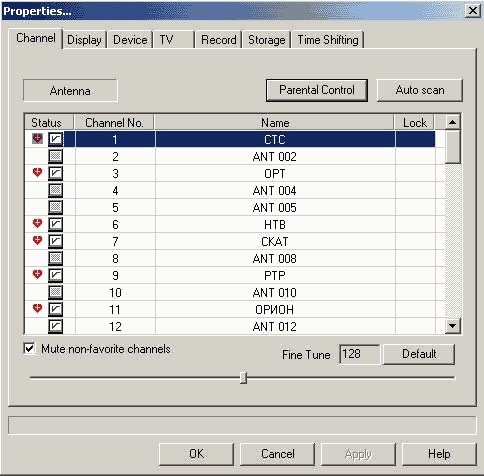484x476 pixels.
Task: Select the ANT 004 channel name
Action: [275, 190]
